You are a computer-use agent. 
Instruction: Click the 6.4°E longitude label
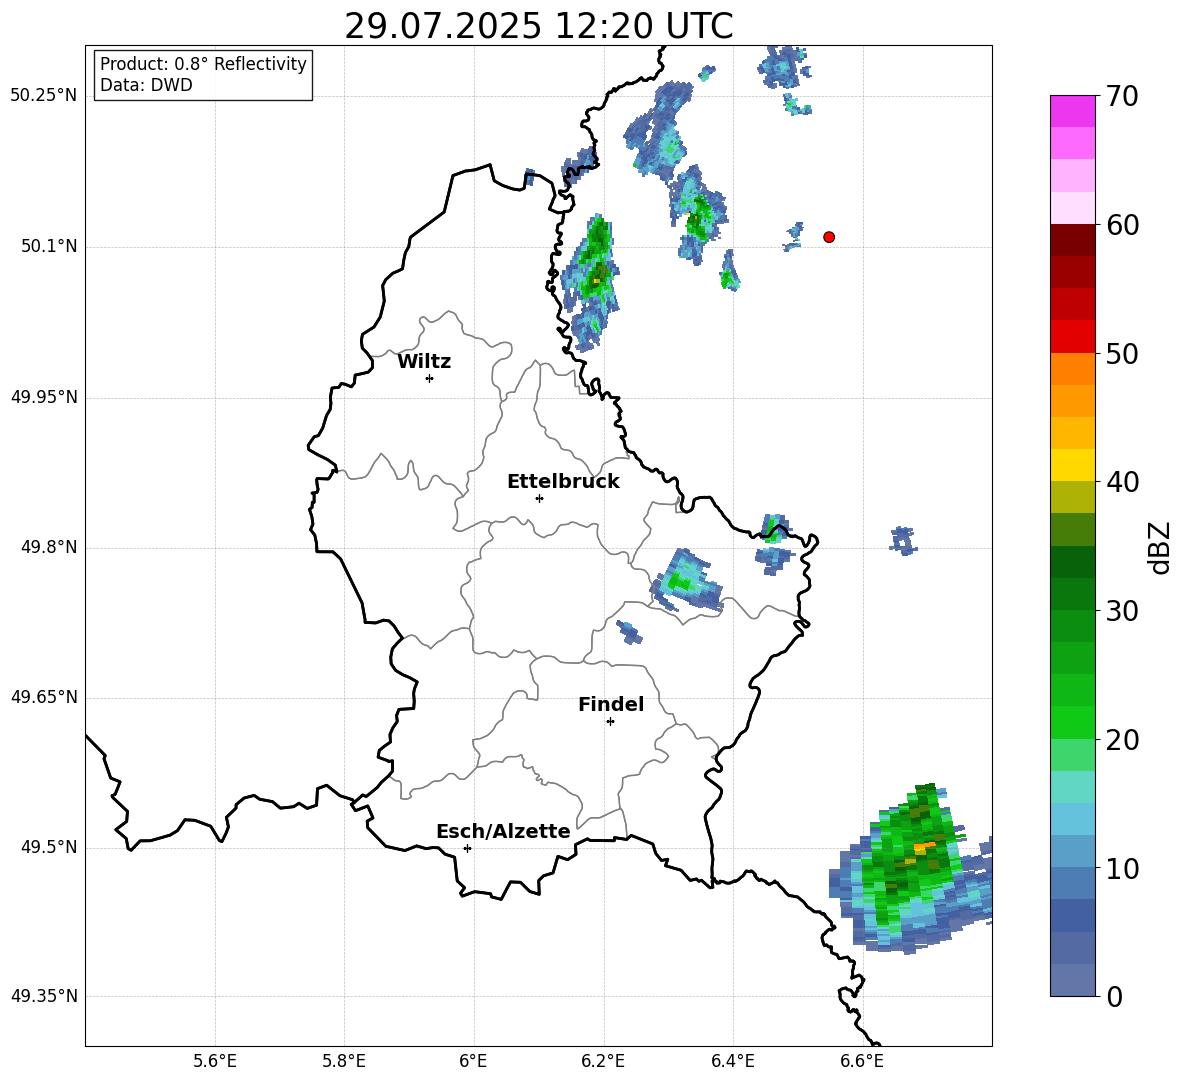732,1061
